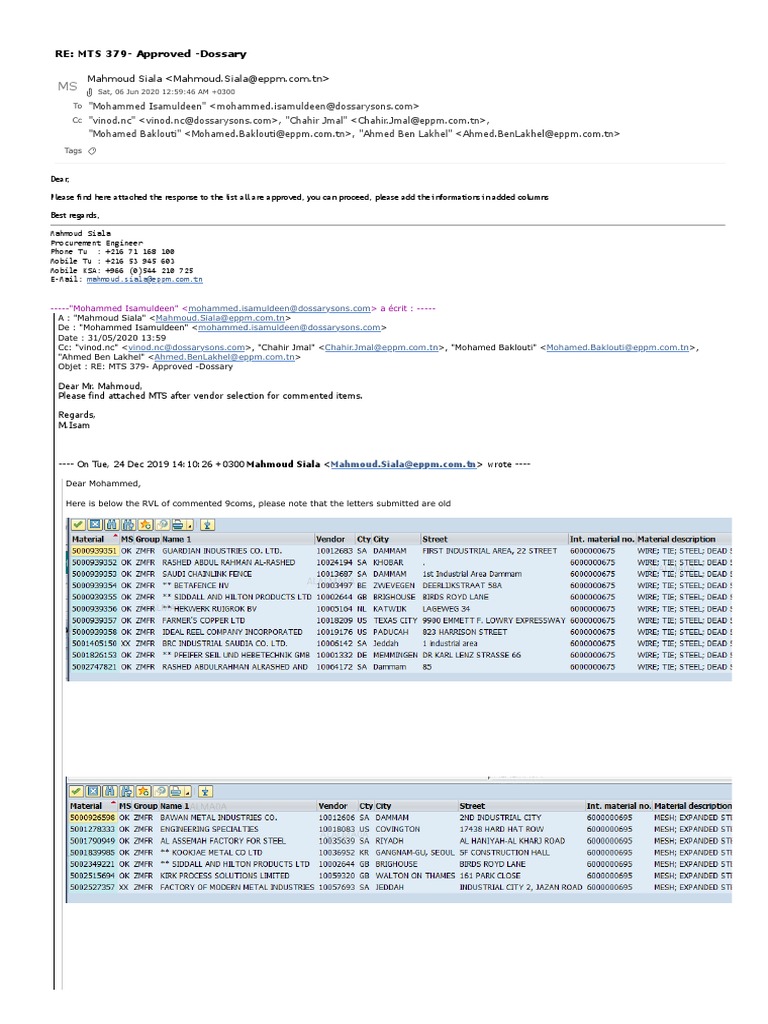
Task: Select ** KOOKJAE METAL CO LTD row
Action: click(x=400, y=853)
